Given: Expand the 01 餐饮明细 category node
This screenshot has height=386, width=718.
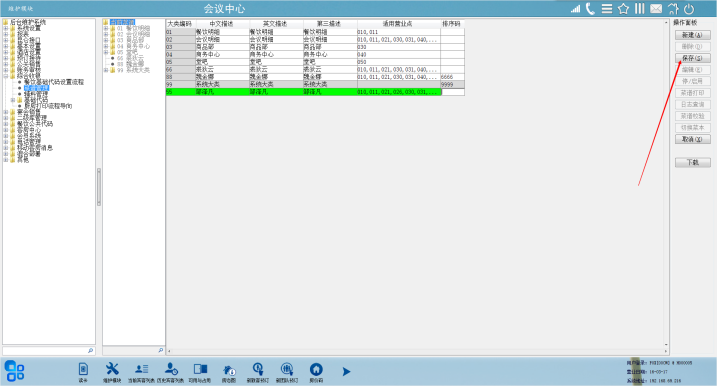Looking at the screenshot, I should (x=106, y=28).
